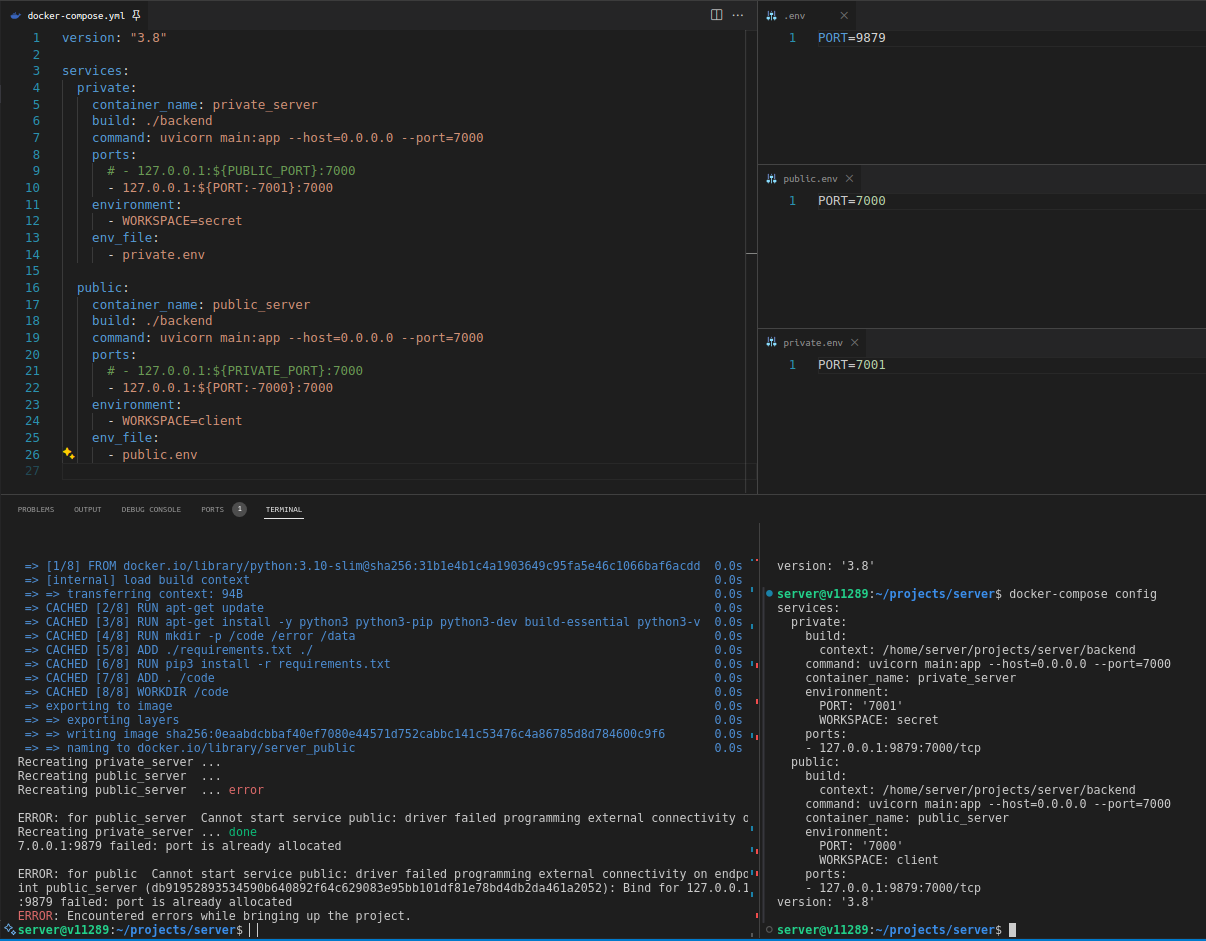Click the Copilot sparkle icon on line 26
Viewport: 1206px width, 941px height.
68,454
